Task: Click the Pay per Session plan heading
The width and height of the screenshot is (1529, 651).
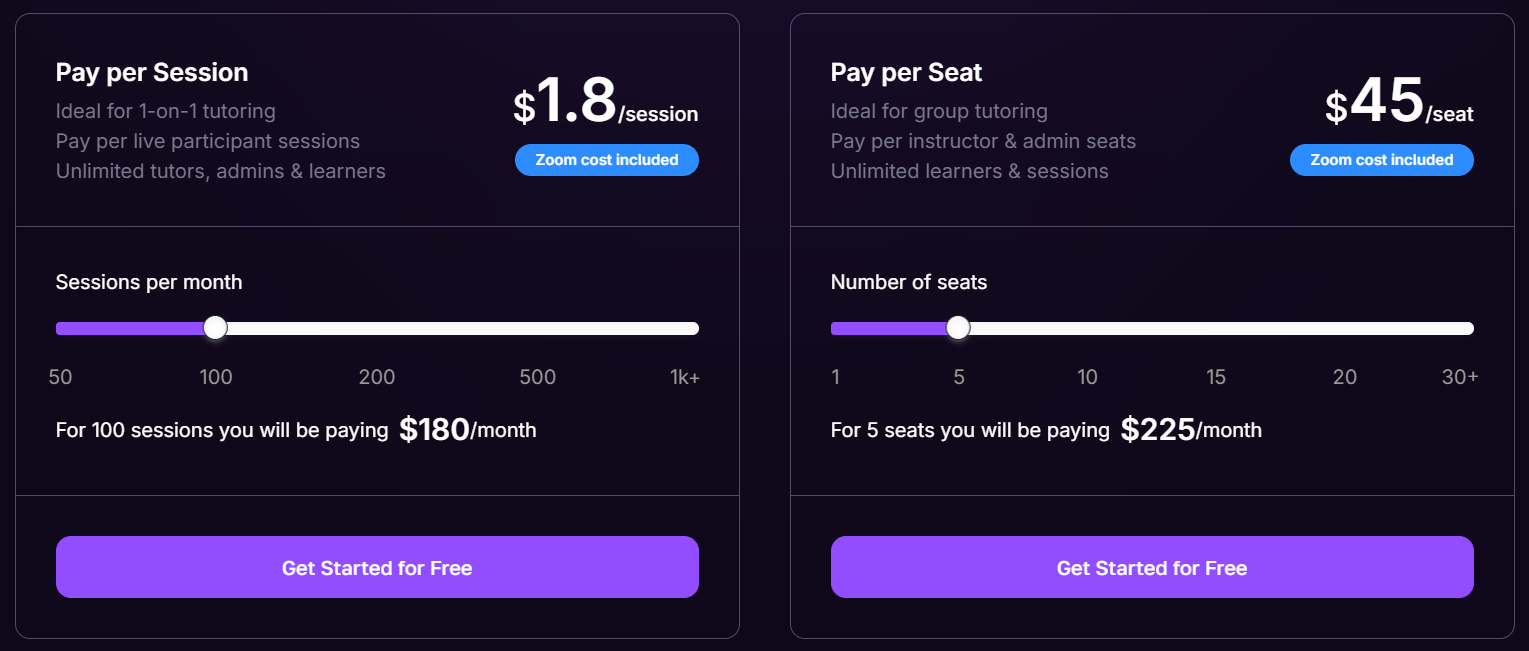Action: click(x=152, y=72)
